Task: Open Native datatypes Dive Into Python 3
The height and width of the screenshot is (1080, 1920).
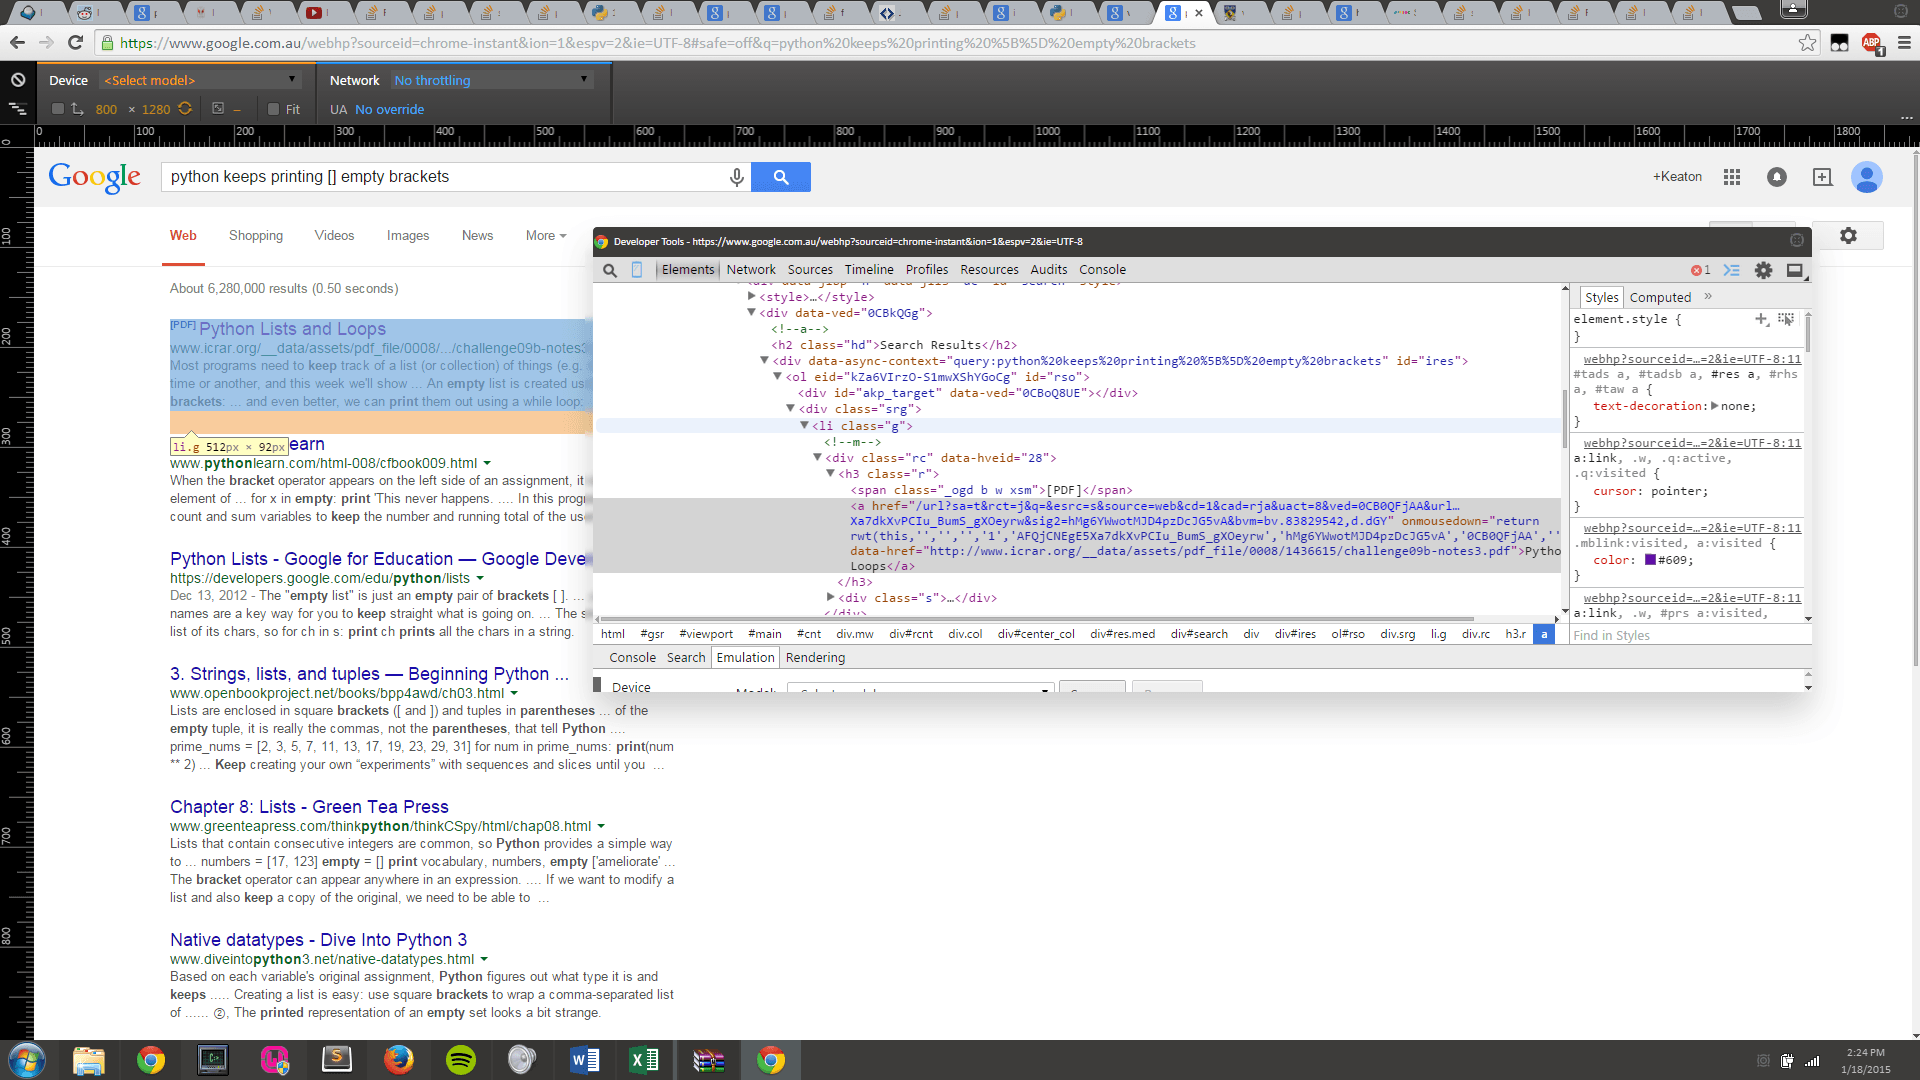Action: 318,940
